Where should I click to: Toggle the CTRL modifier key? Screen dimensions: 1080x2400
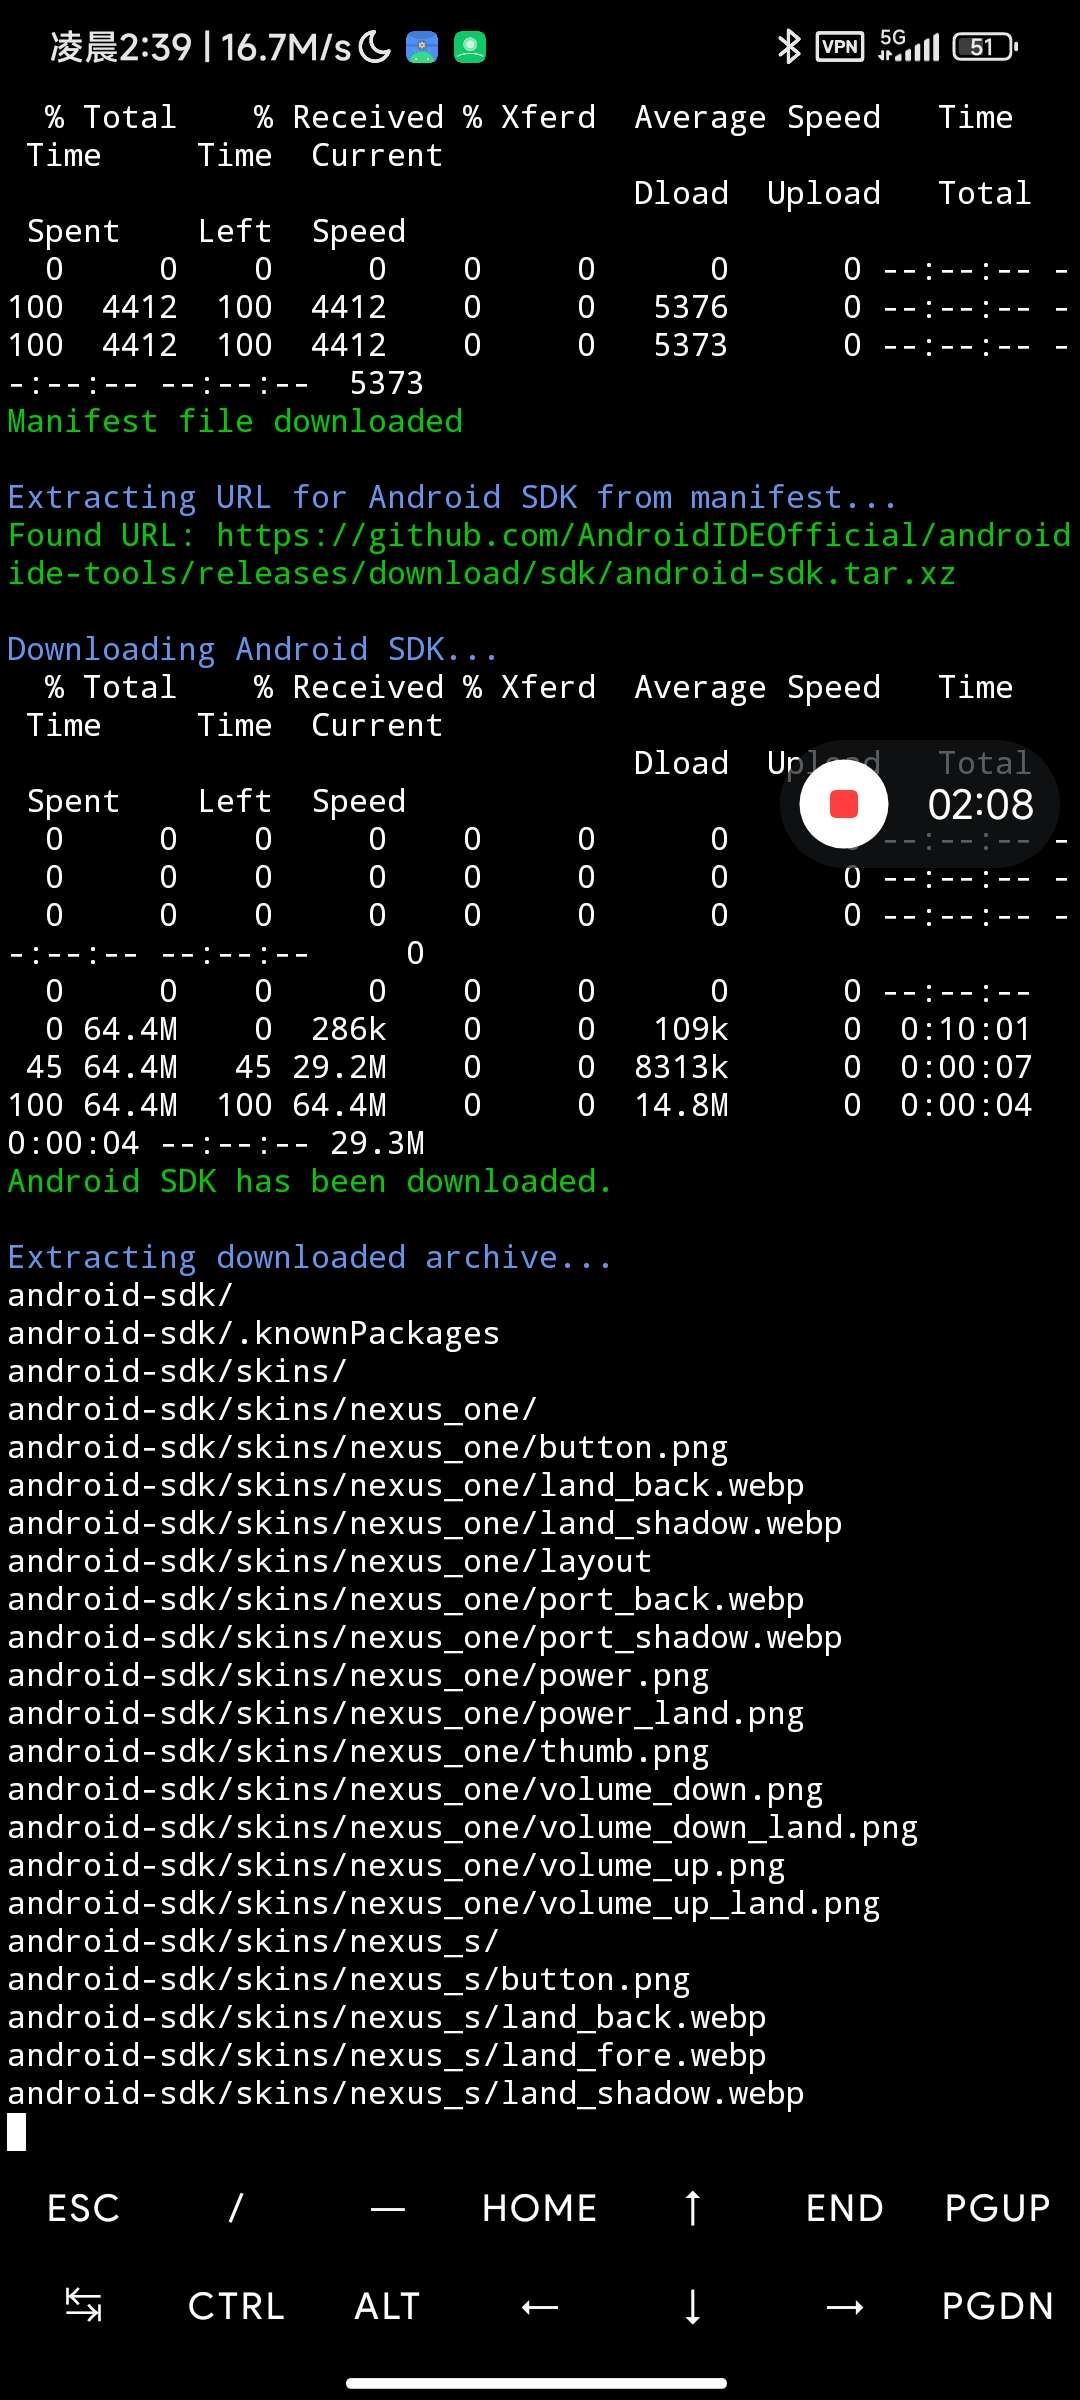tap(236, 2306)
